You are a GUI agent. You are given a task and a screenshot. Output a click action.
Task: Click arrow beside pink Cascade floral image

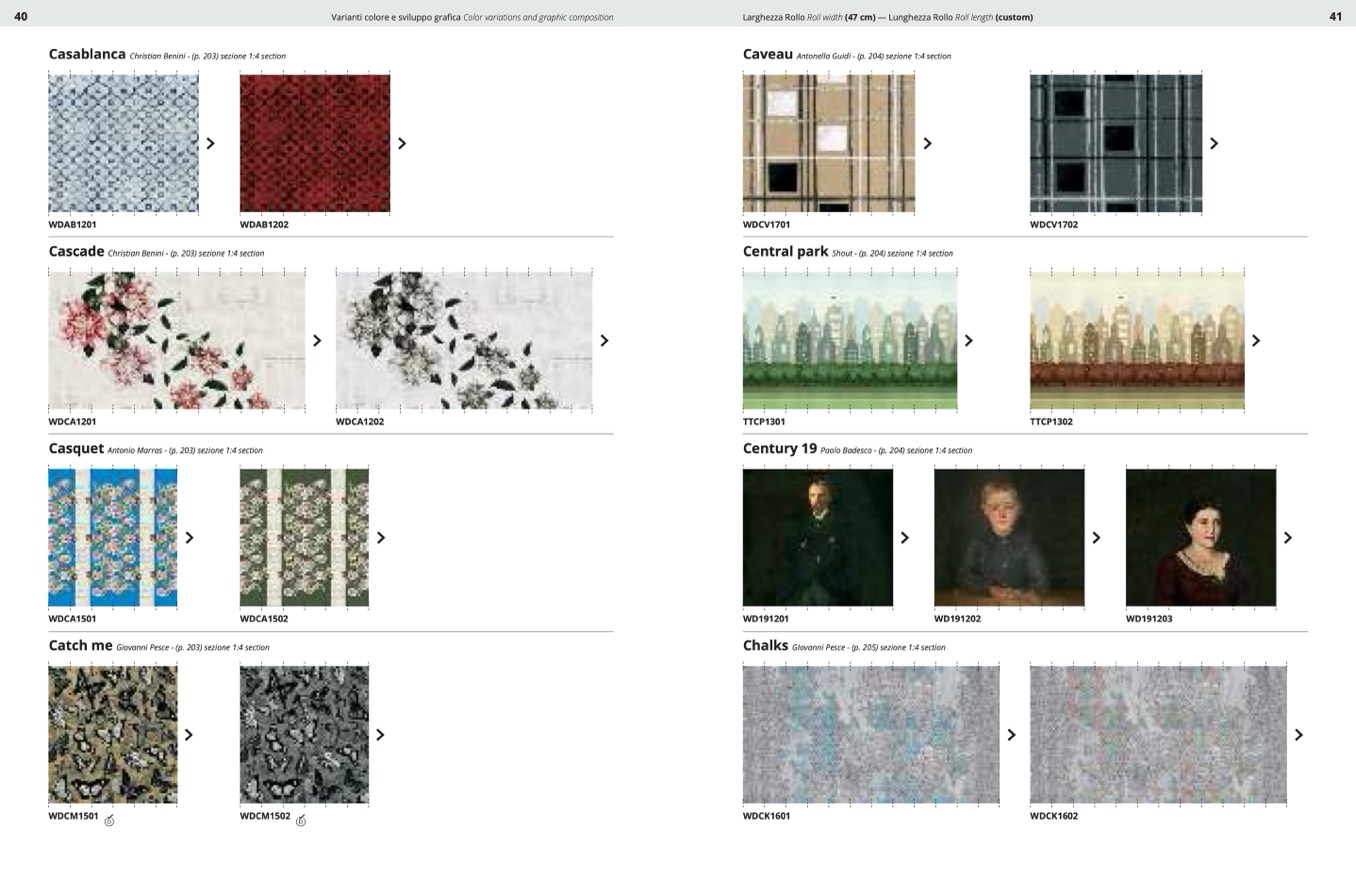(317, 340)
